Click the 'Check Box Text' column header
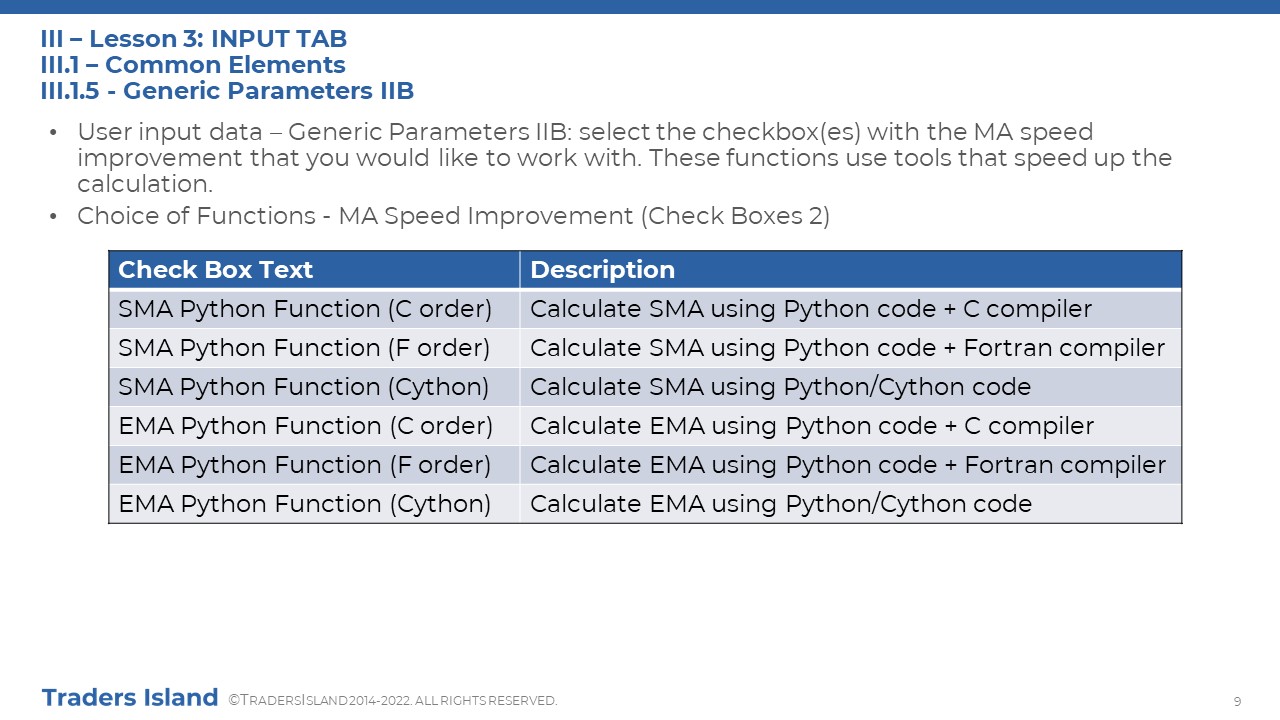This screenshot has width=1280, height=720. (314, 270)
